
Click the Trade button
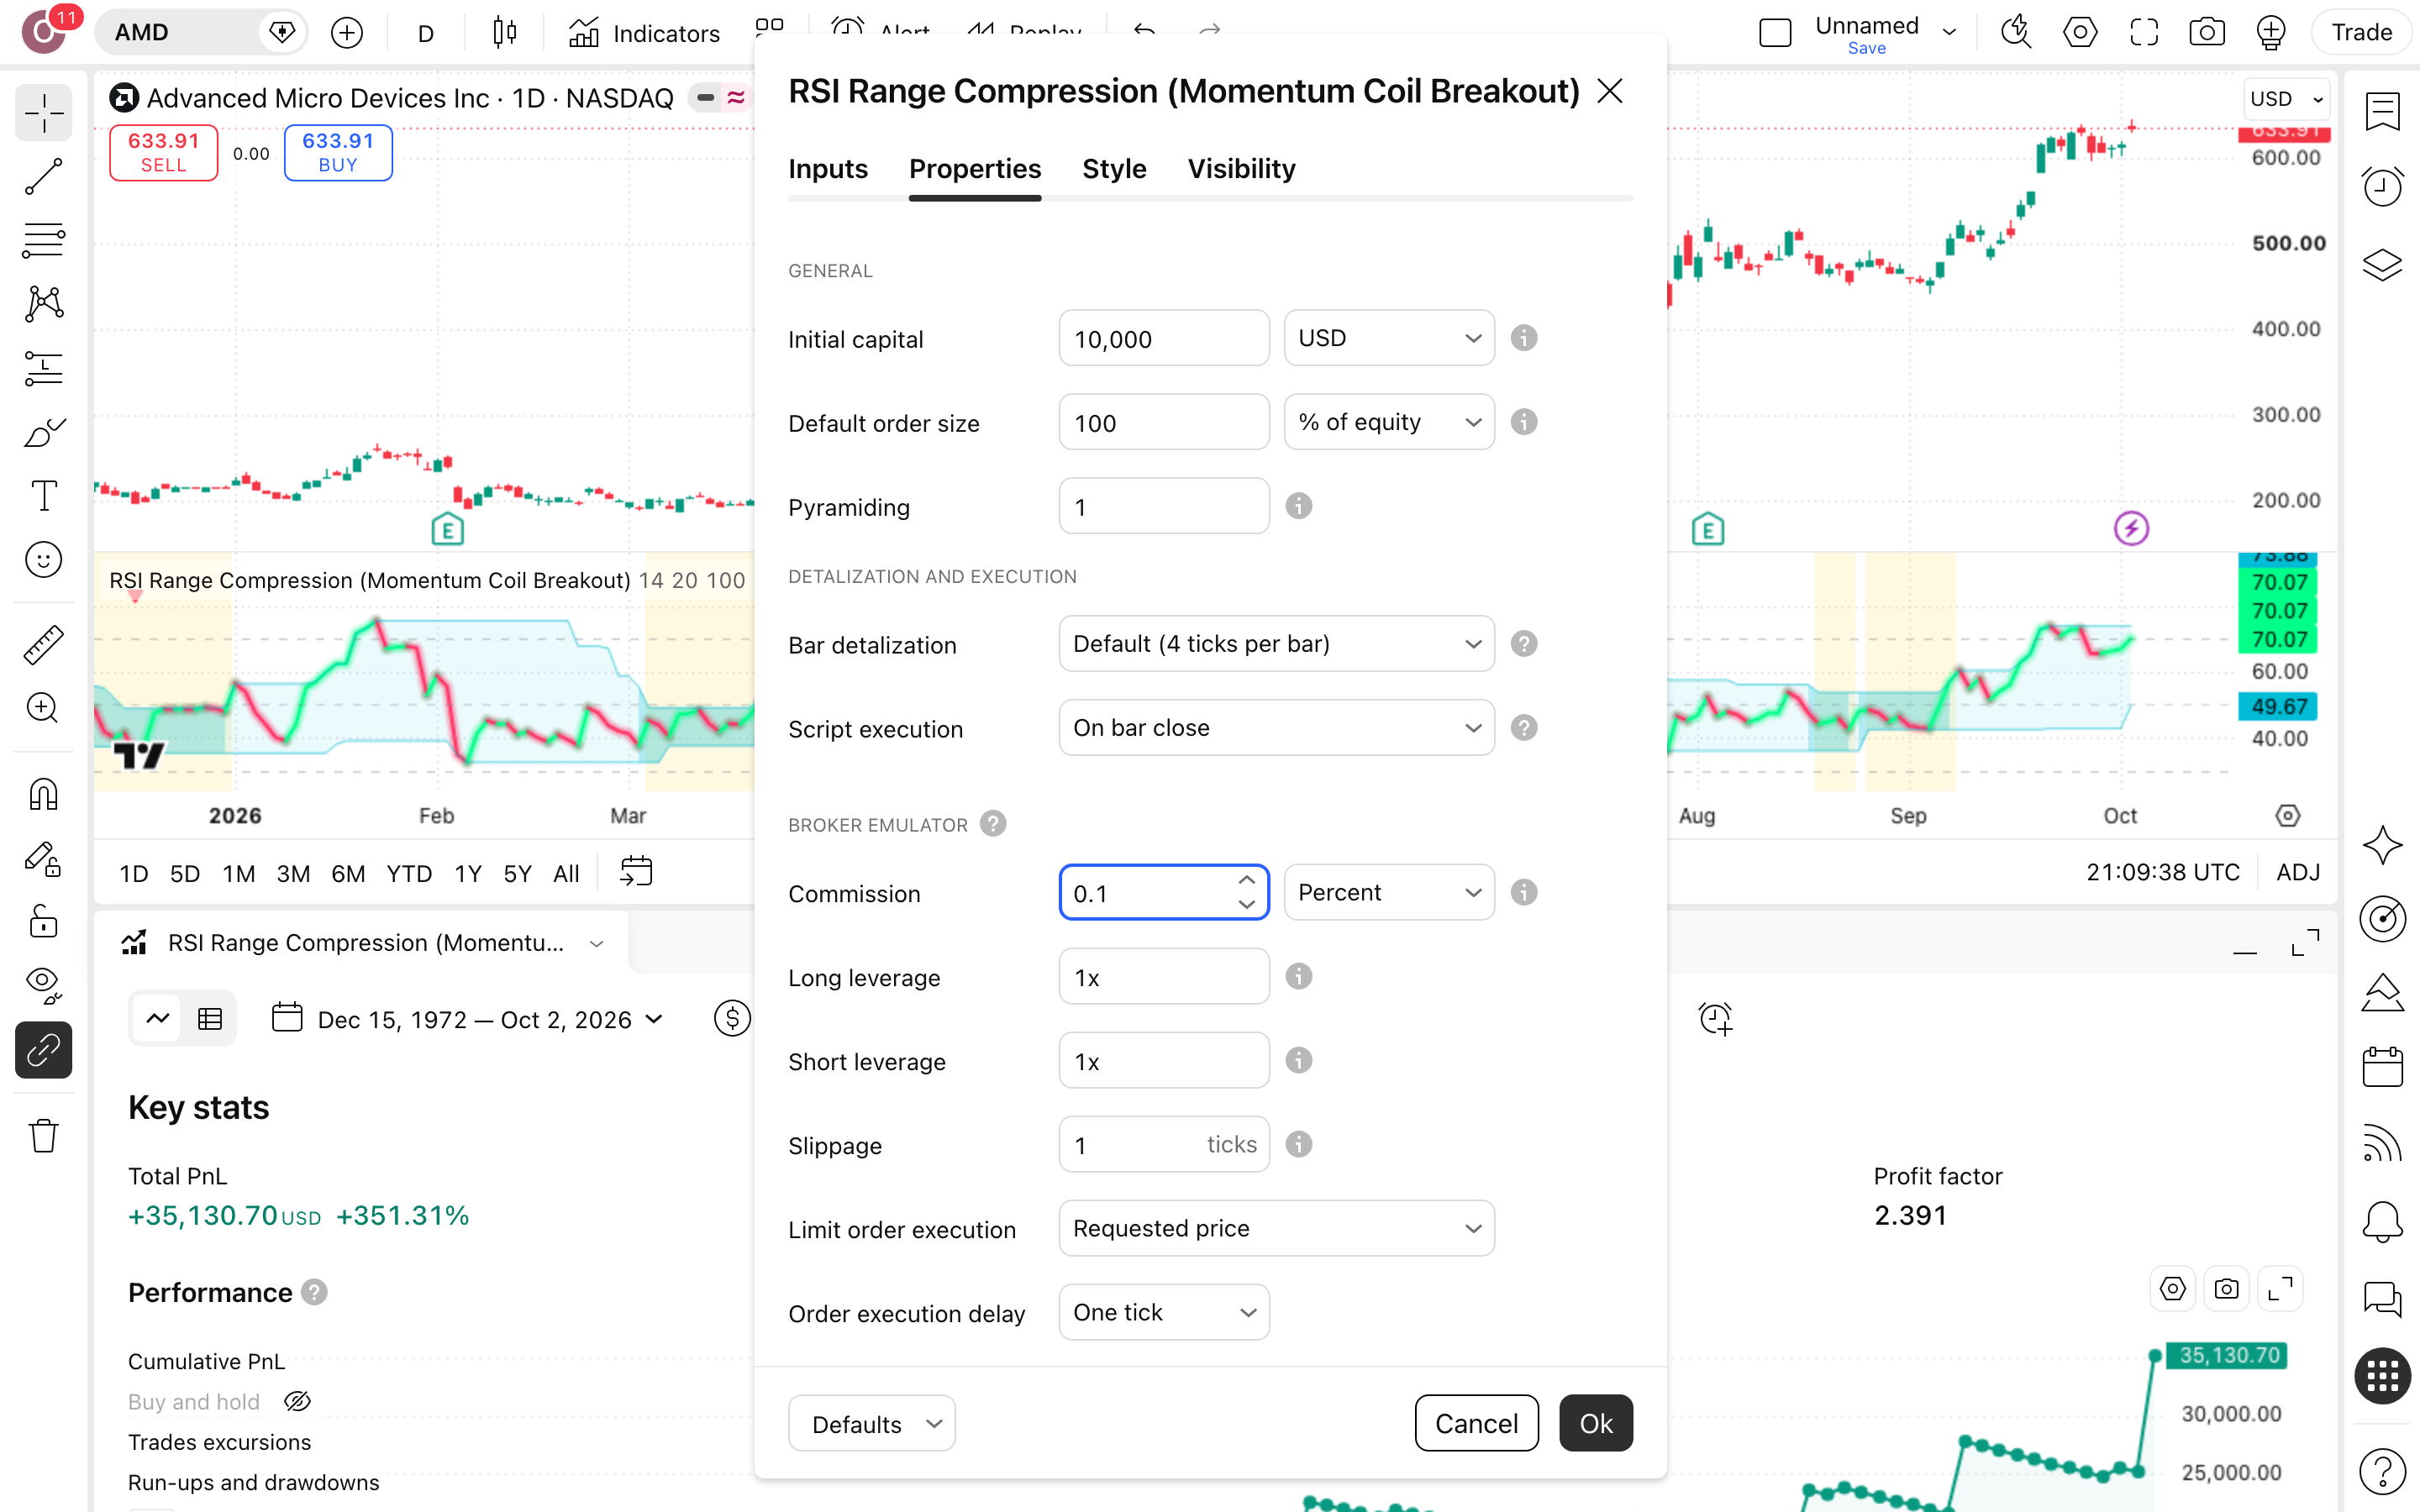(2361, 33)
